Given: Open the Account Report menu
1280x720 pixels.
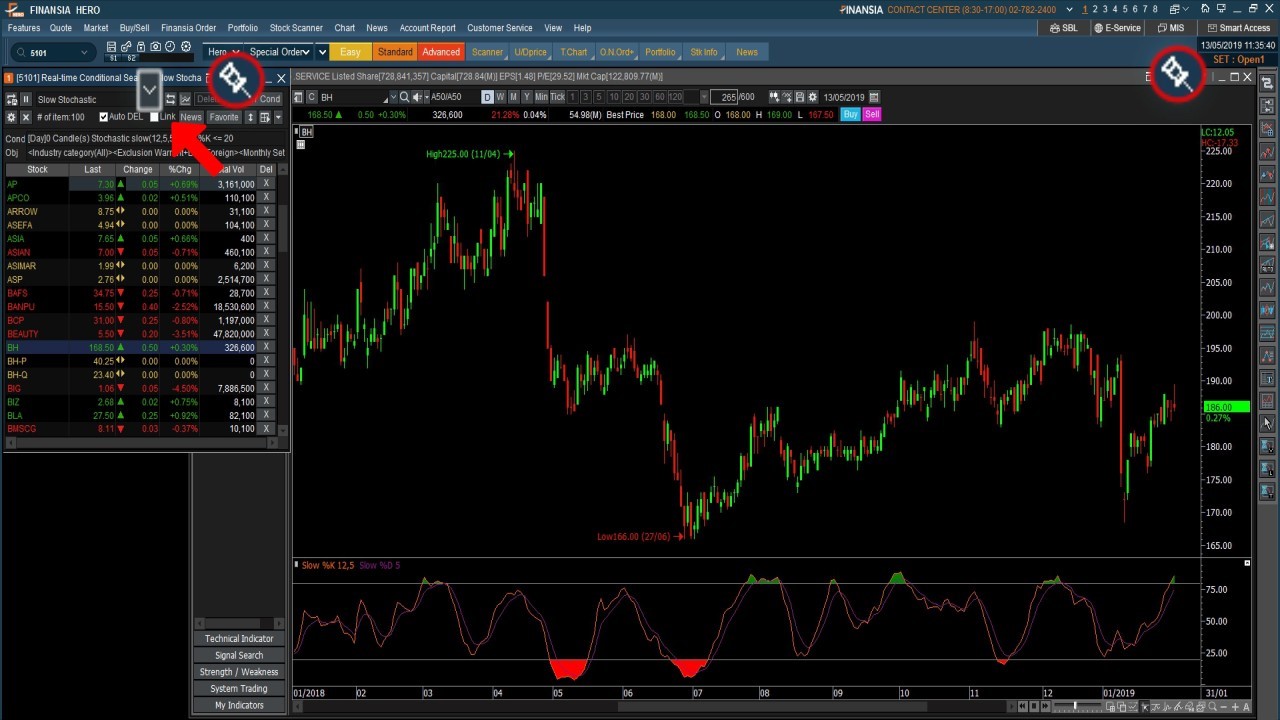Looking at the screenshot, I should [427, 28].
